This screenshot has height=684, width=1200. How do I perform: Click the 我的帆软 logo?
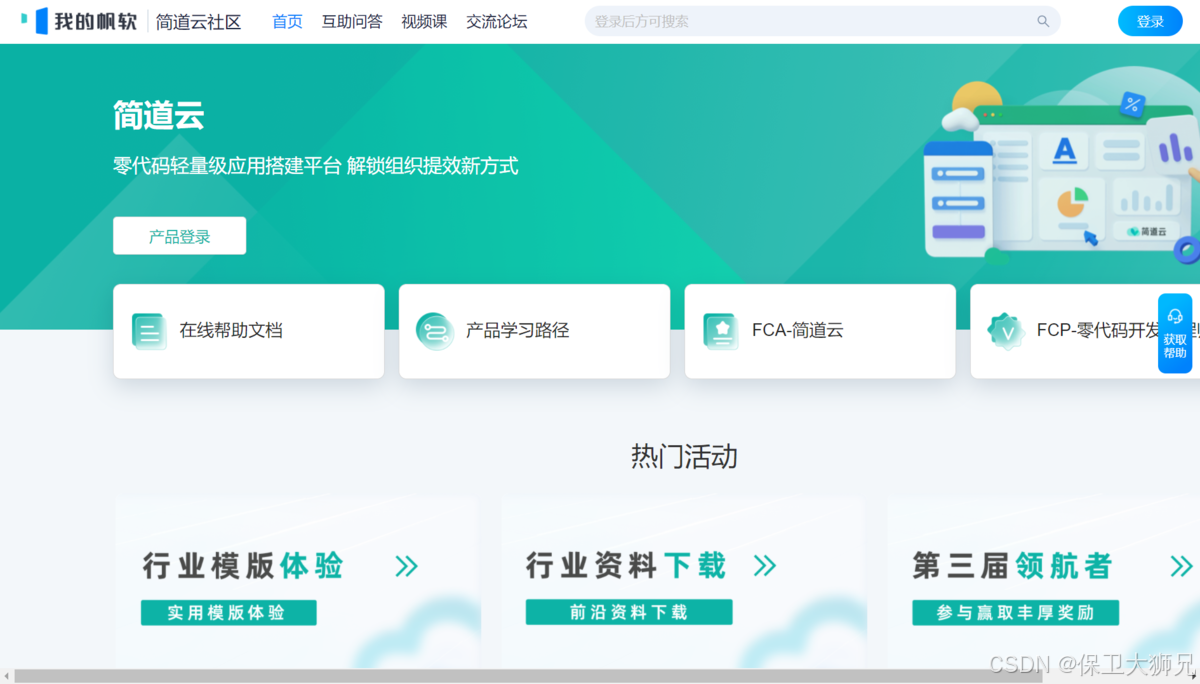click(78, 21)
